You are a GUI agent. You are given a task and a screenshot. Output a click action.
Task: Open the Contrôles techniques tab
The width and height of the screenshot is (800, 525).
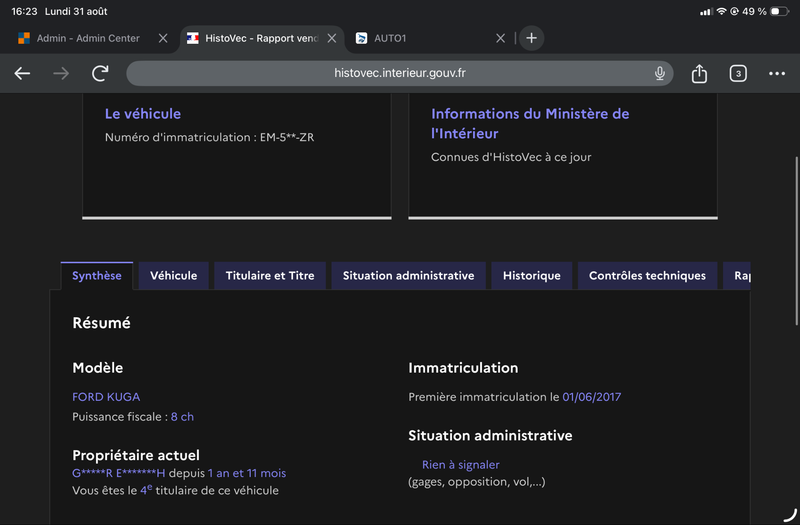pyautogui.click(x=647, y=276)
